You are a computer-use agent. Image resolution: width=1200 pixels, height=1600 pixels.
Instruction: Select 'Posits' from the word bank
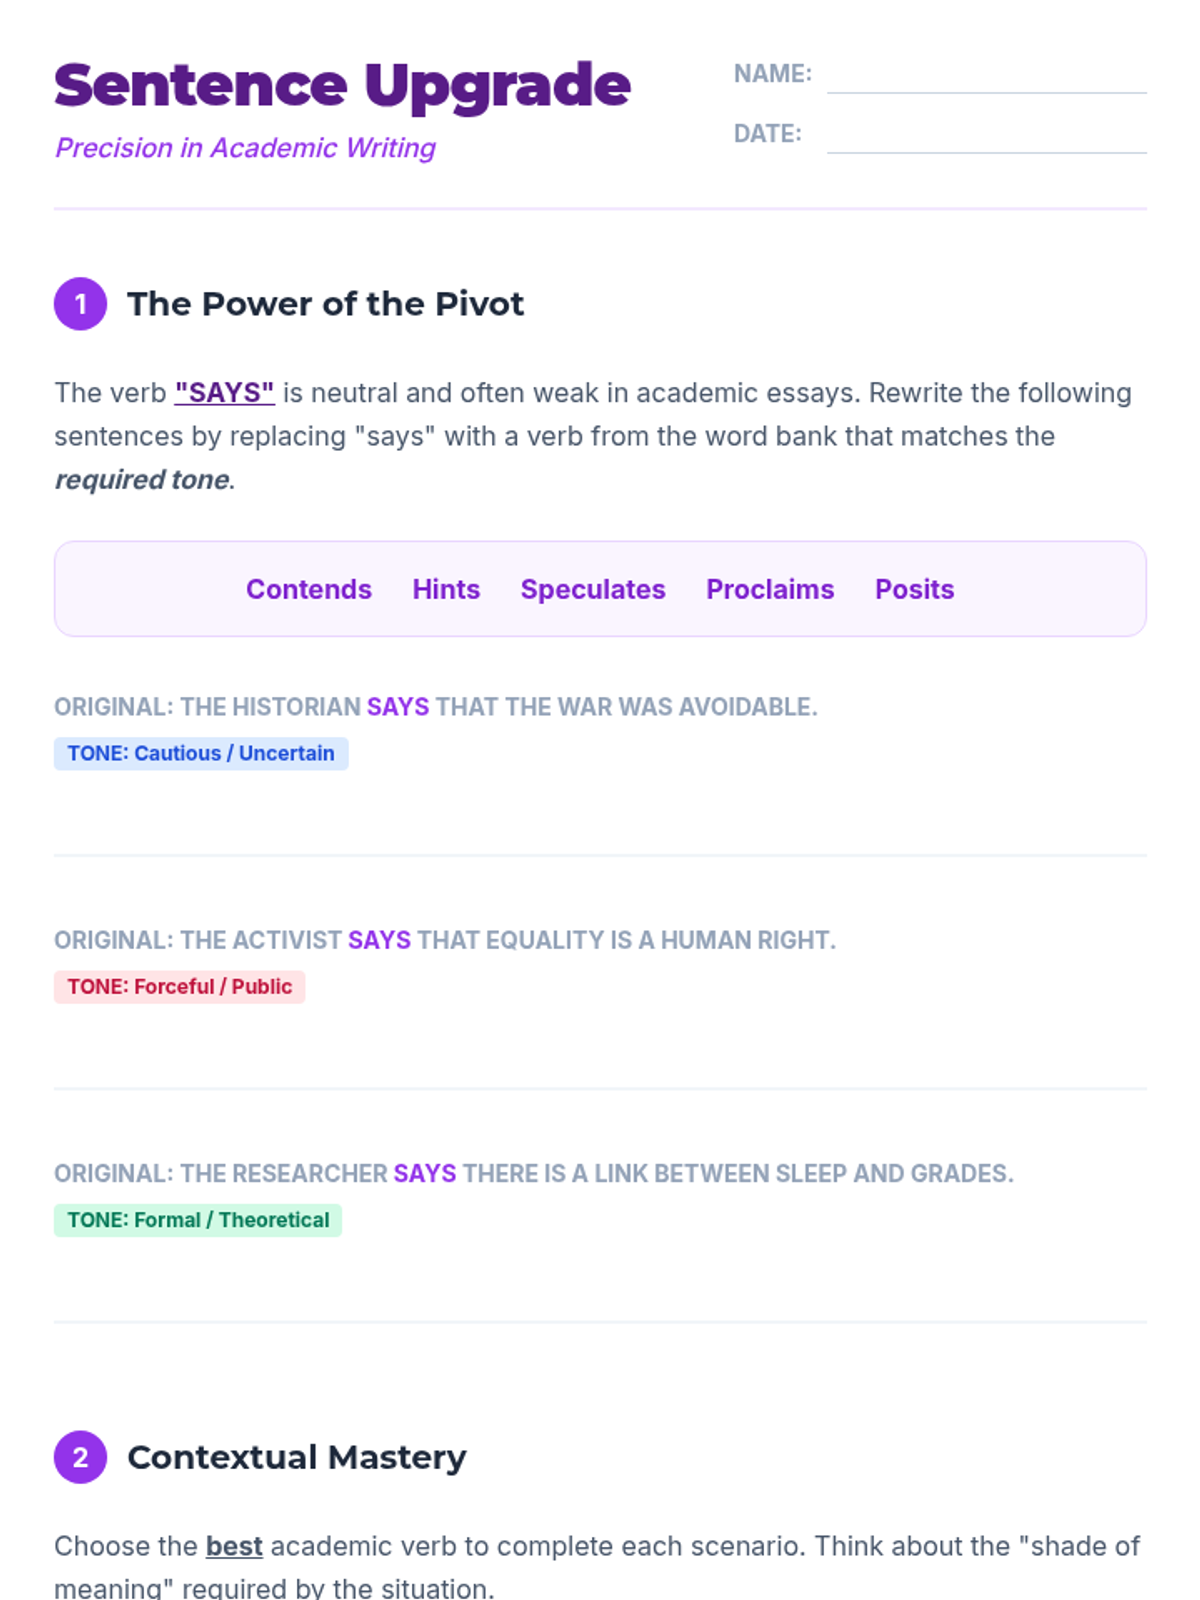tap(914, 589)
